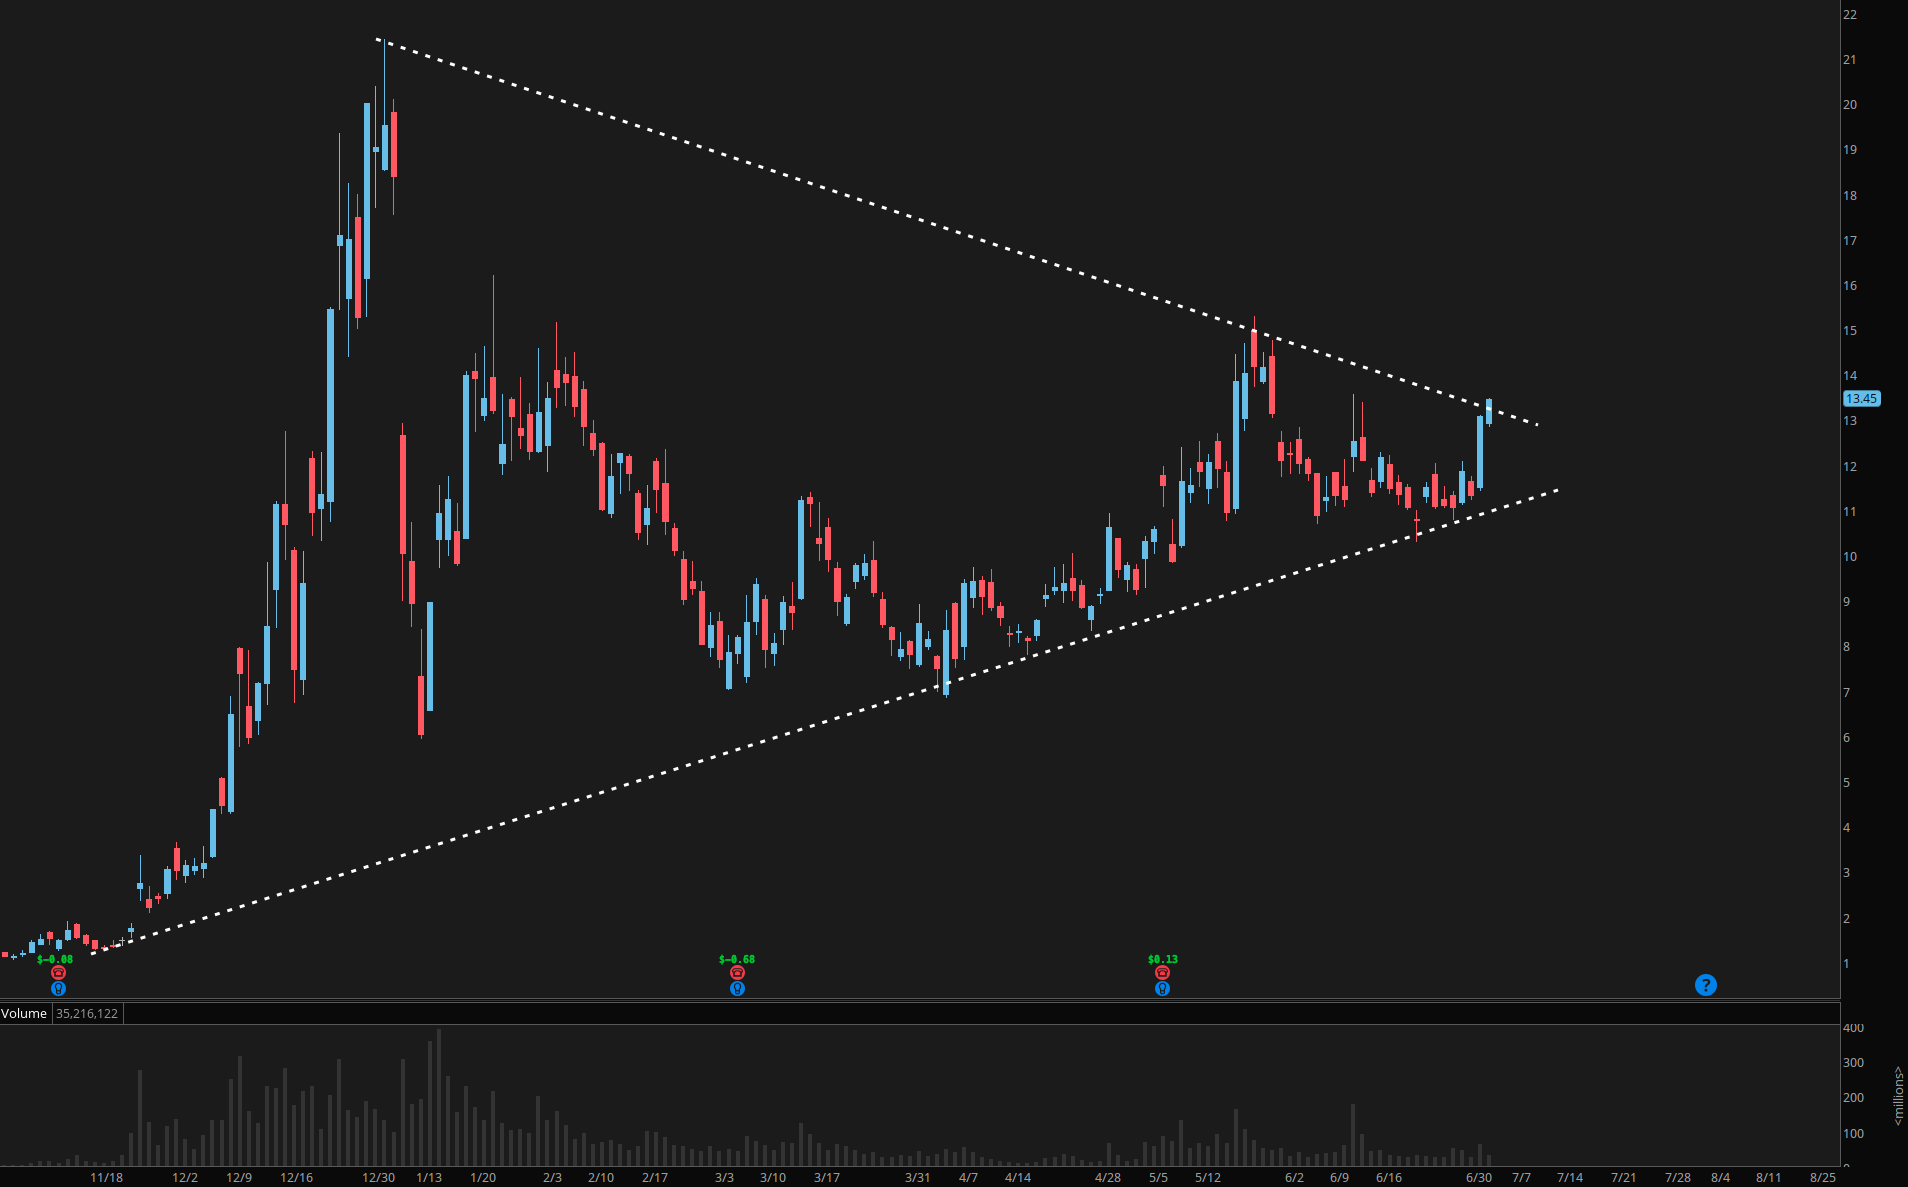Click the $-0.68 earnings value label
The height and width of the screenshot is (1187, 1908).
point(737,959)
